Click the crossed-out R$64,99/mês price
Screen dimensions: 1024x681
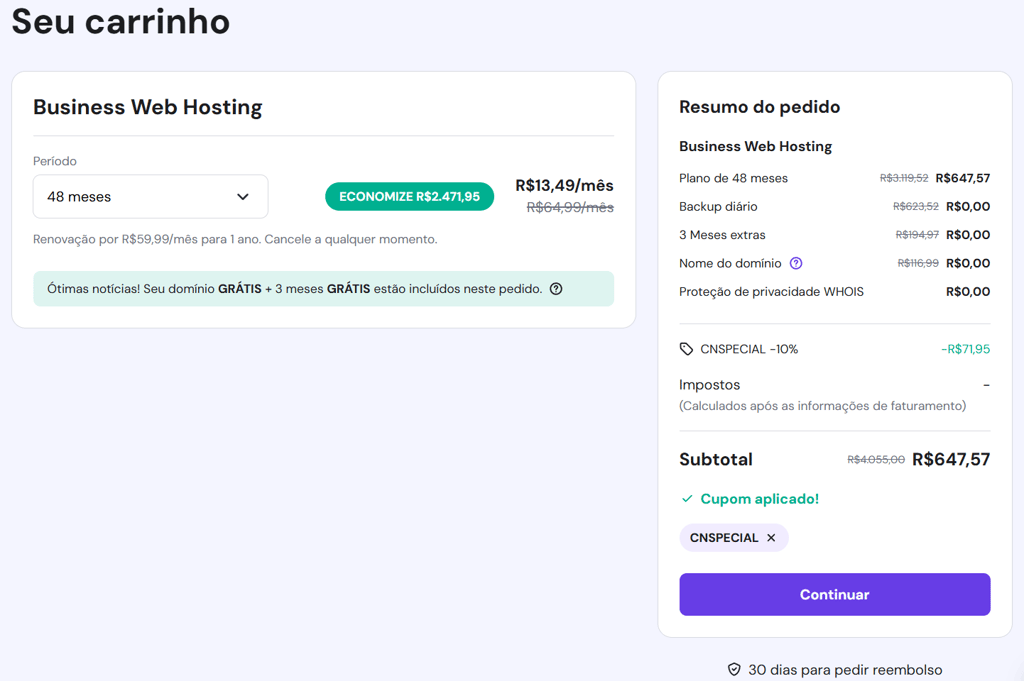(x=570, y=208)
